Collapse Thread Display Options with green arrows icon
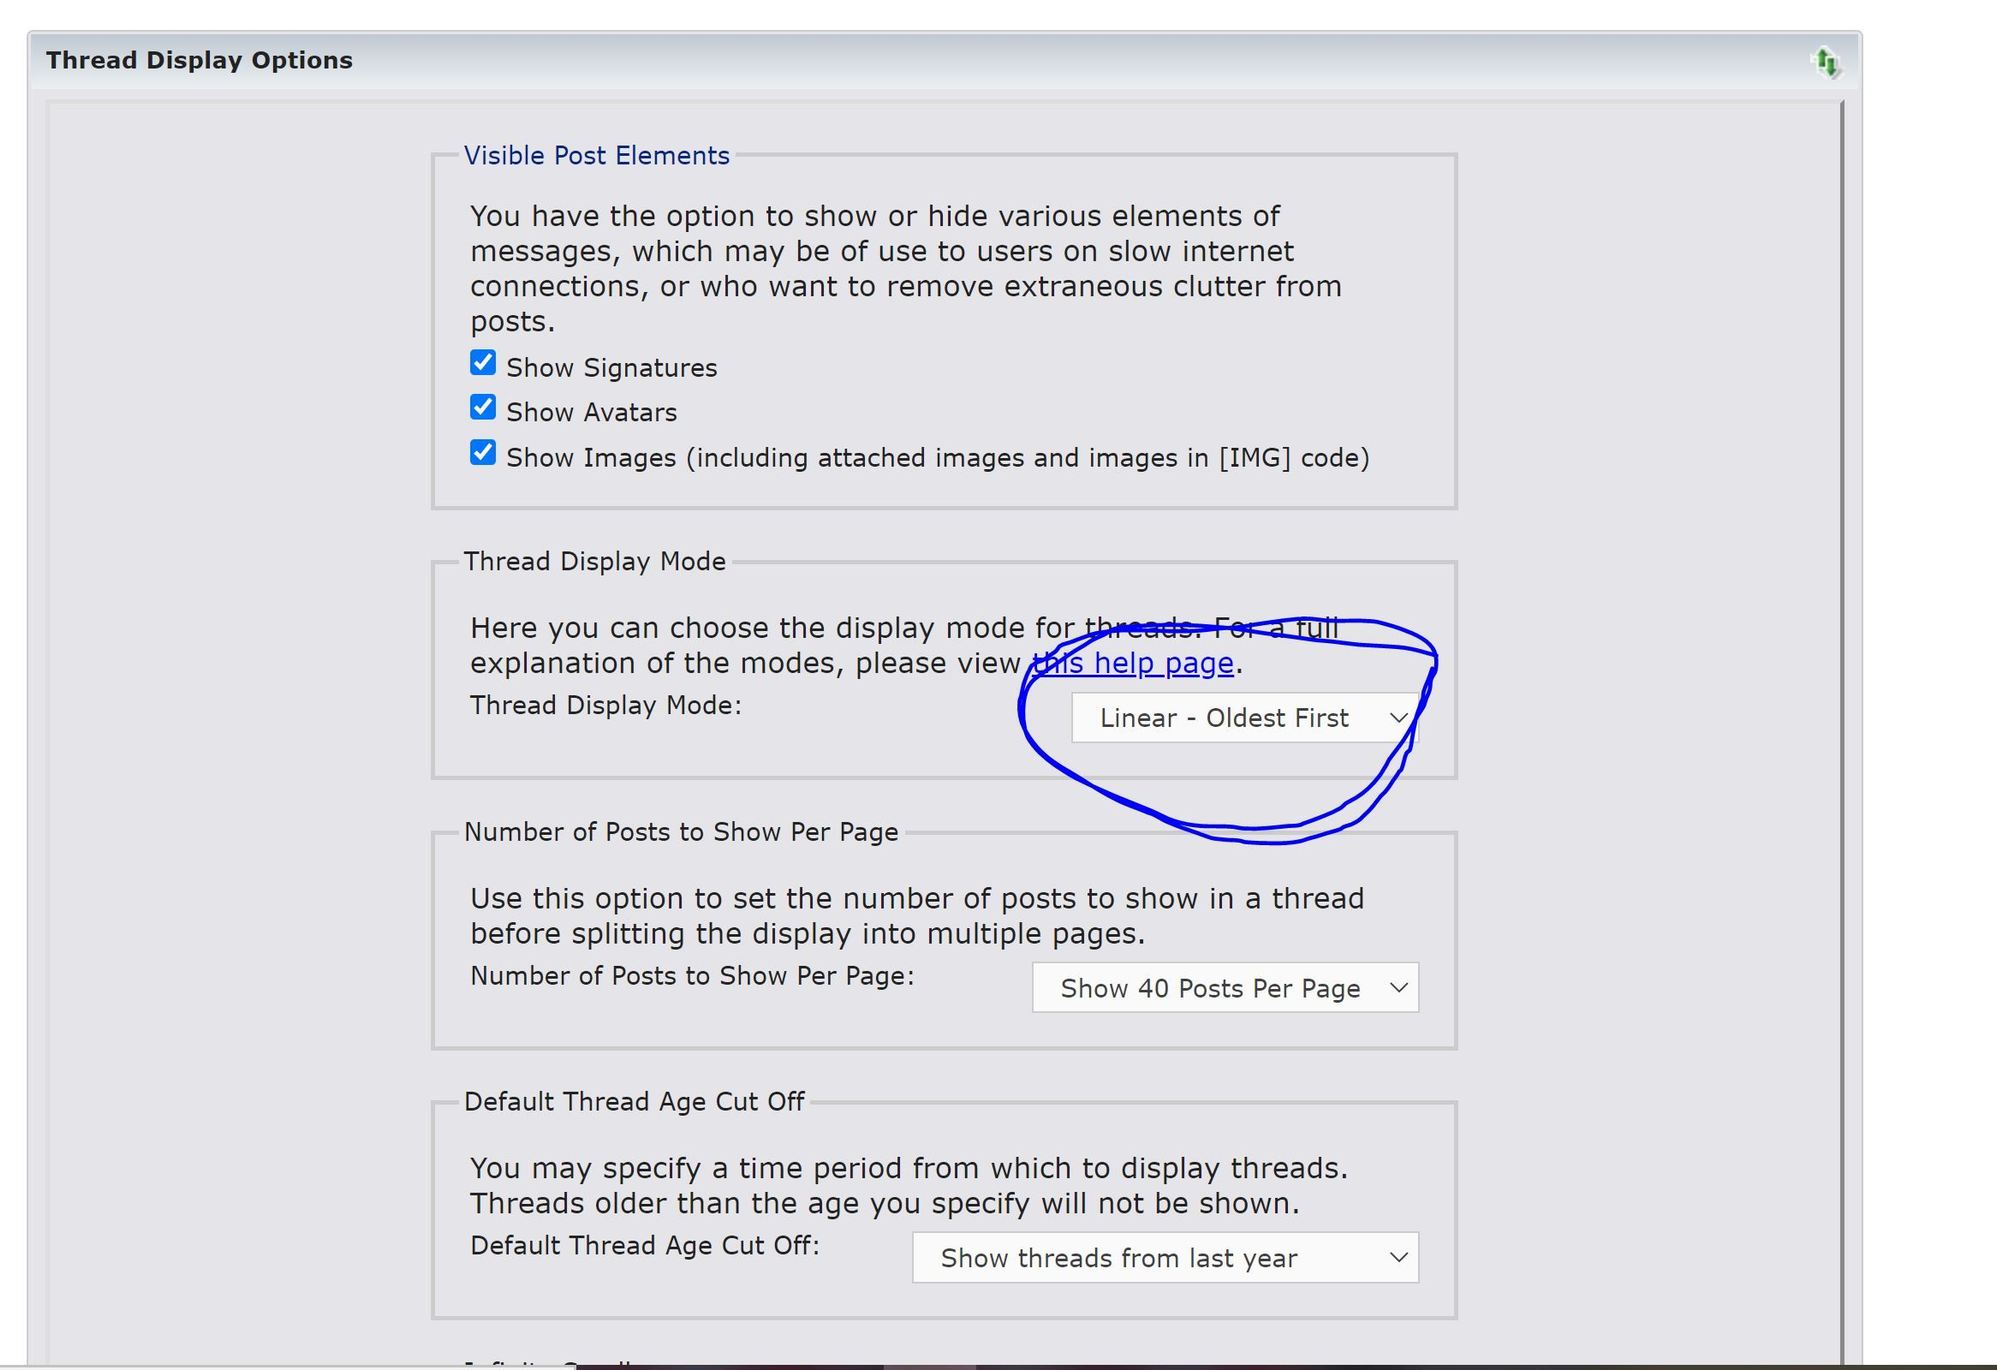 click(1826, 62)
